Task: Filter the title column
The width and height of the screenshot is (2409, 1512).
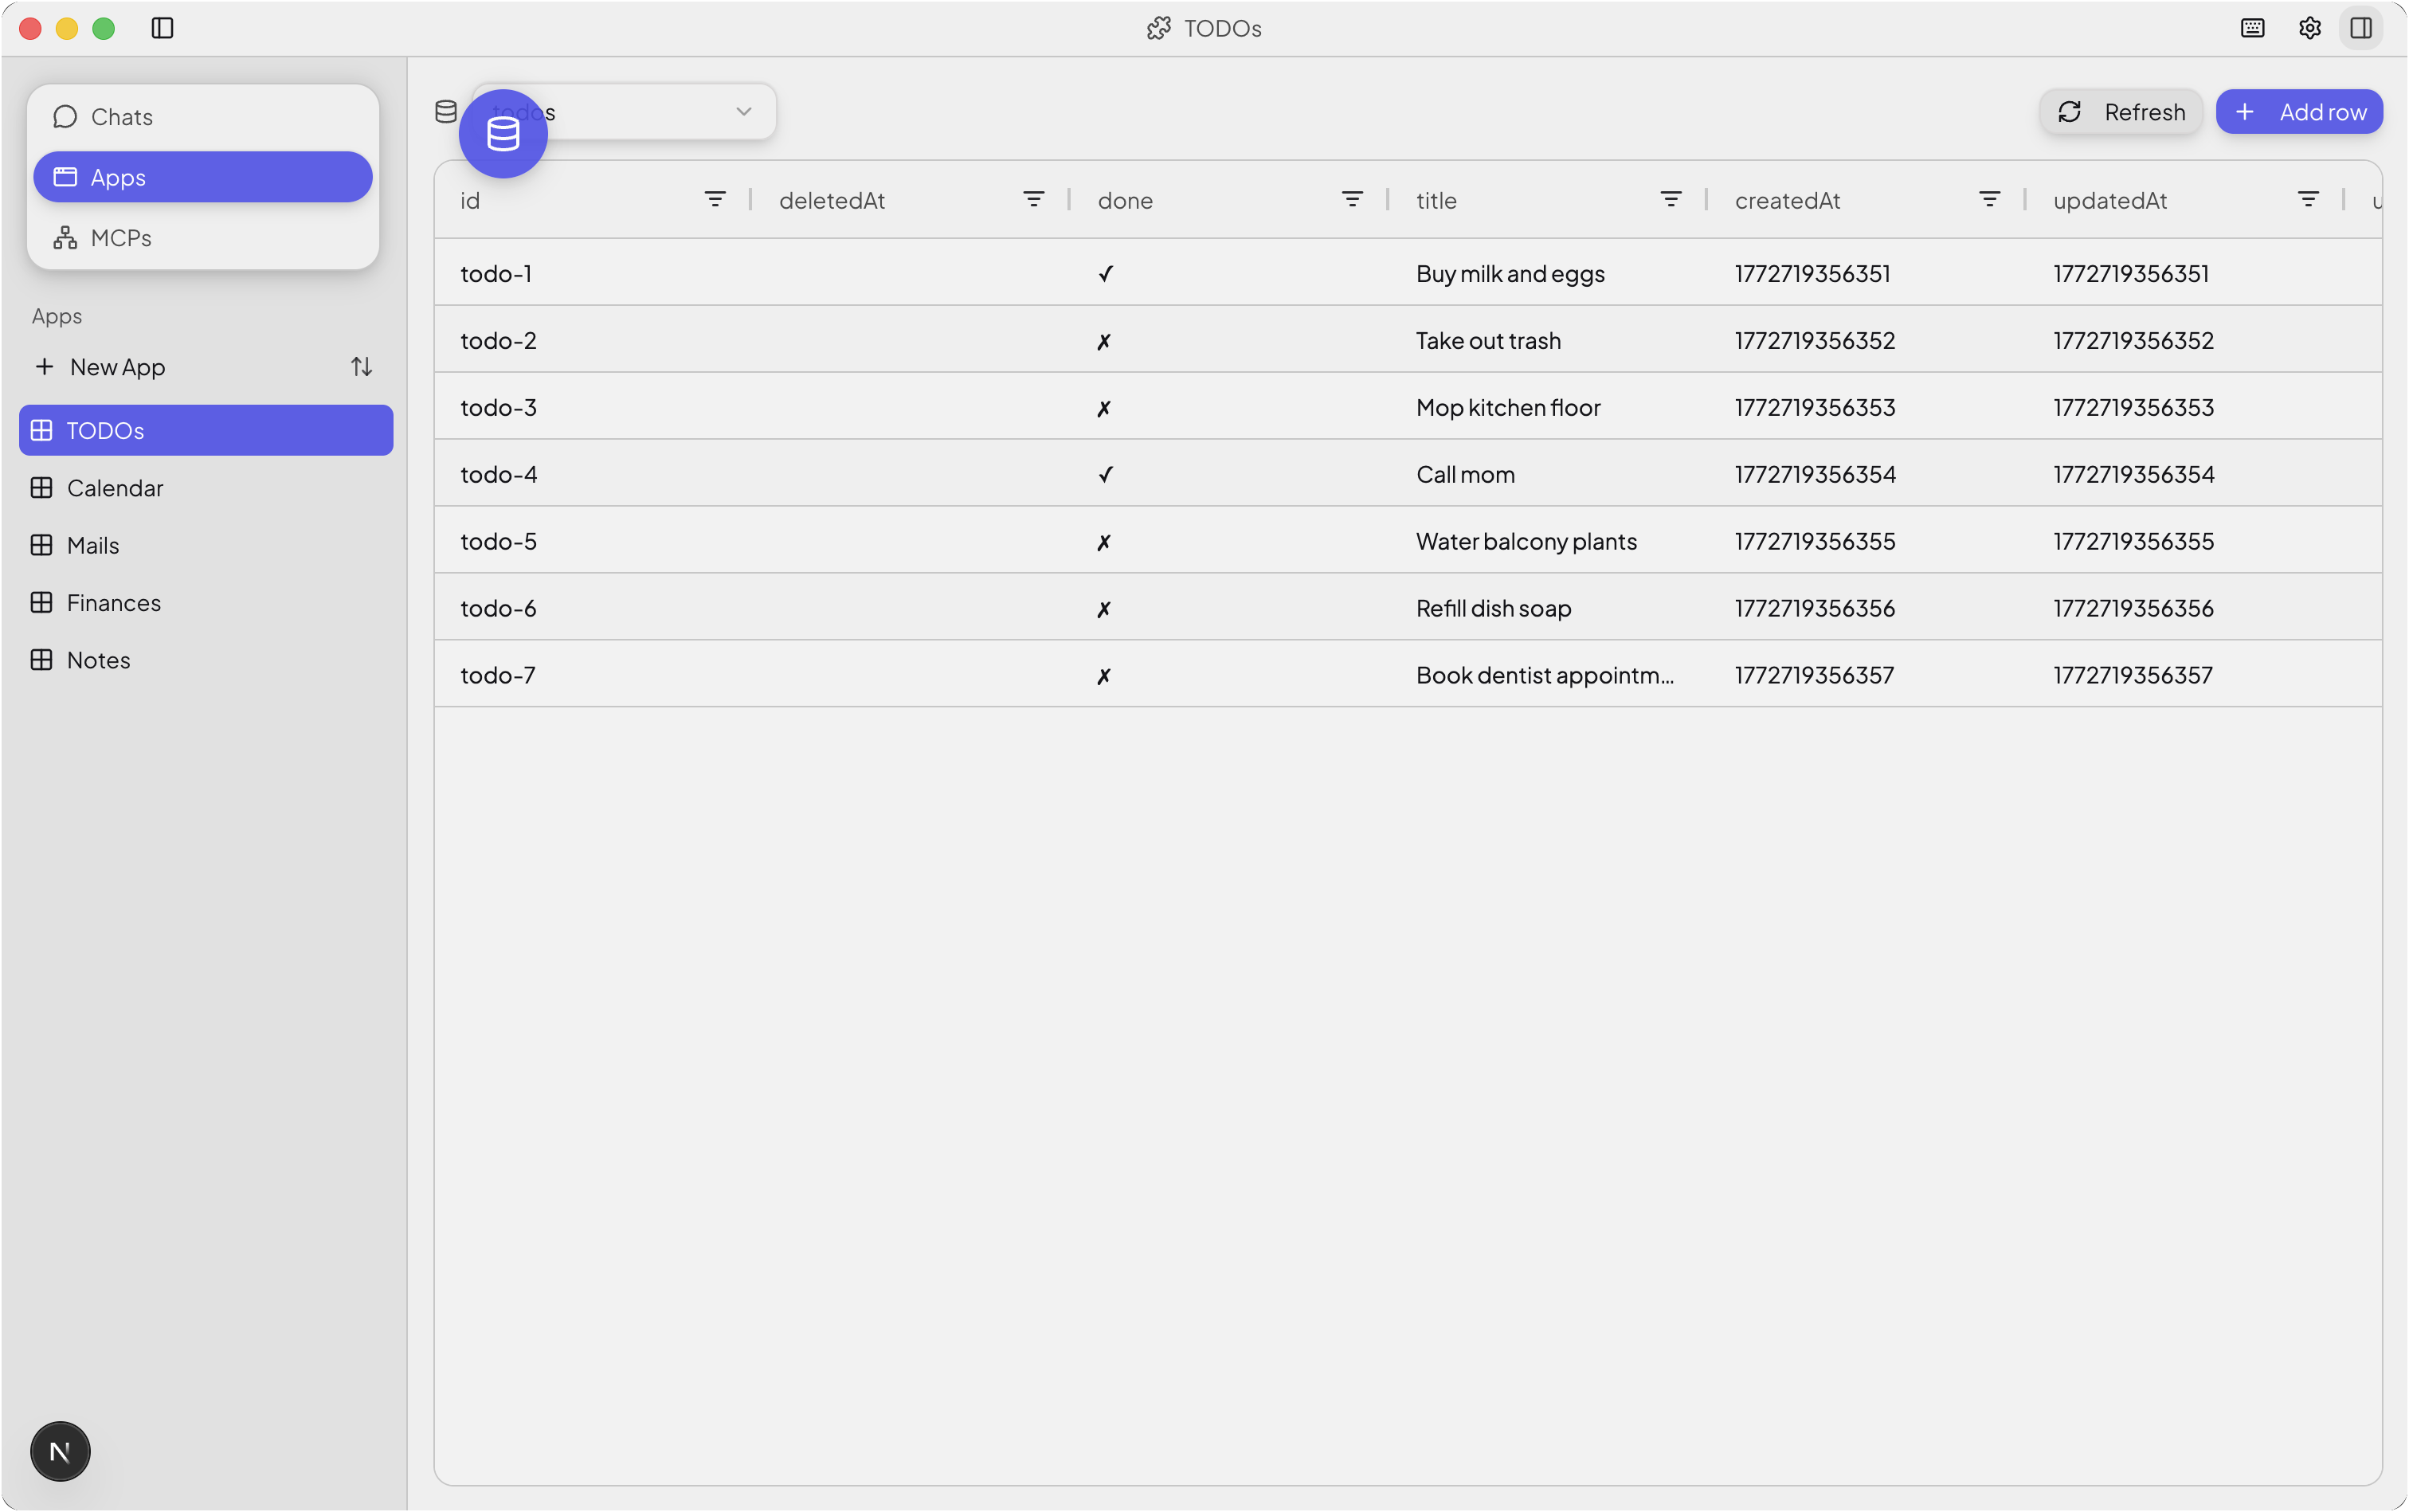Action: tap(1671, 199)
